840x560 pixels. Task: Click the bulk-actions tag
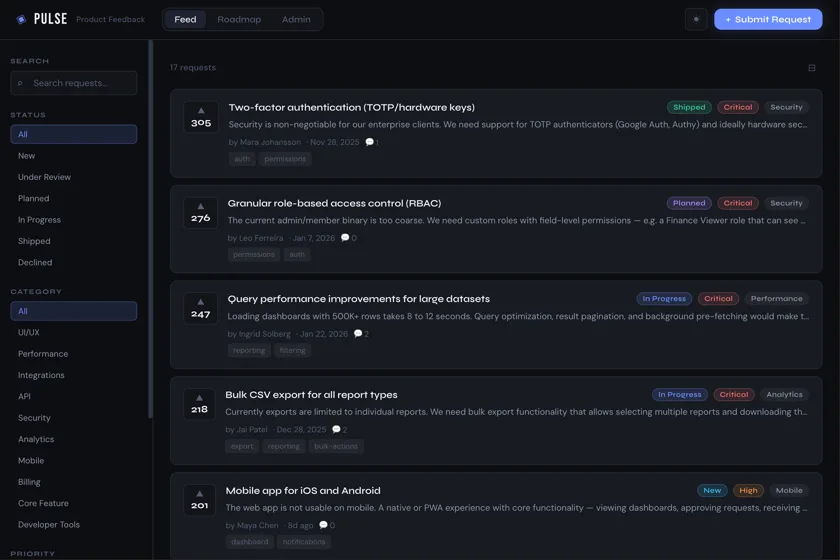336,446
